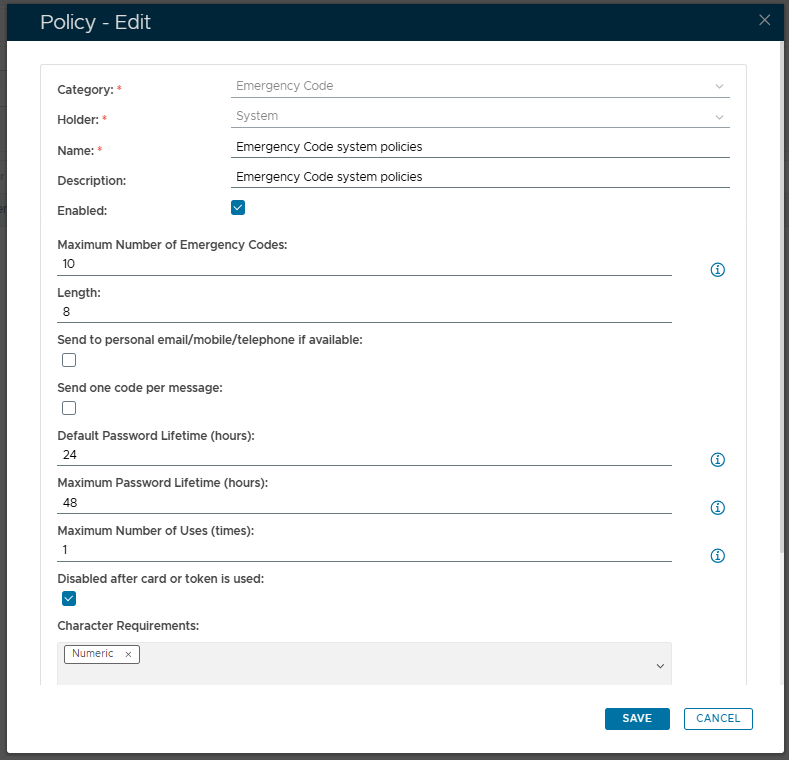Open the Category dropdown
The height and width of the screenshot is (760, 789).
coord(479,86)
